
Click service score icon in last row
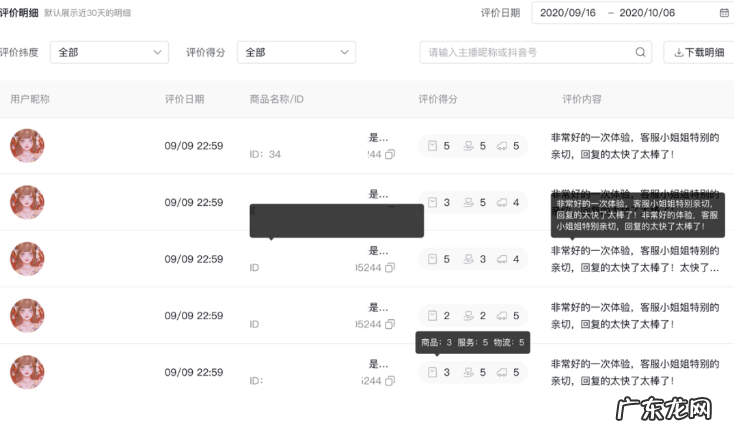pos(468,372)
